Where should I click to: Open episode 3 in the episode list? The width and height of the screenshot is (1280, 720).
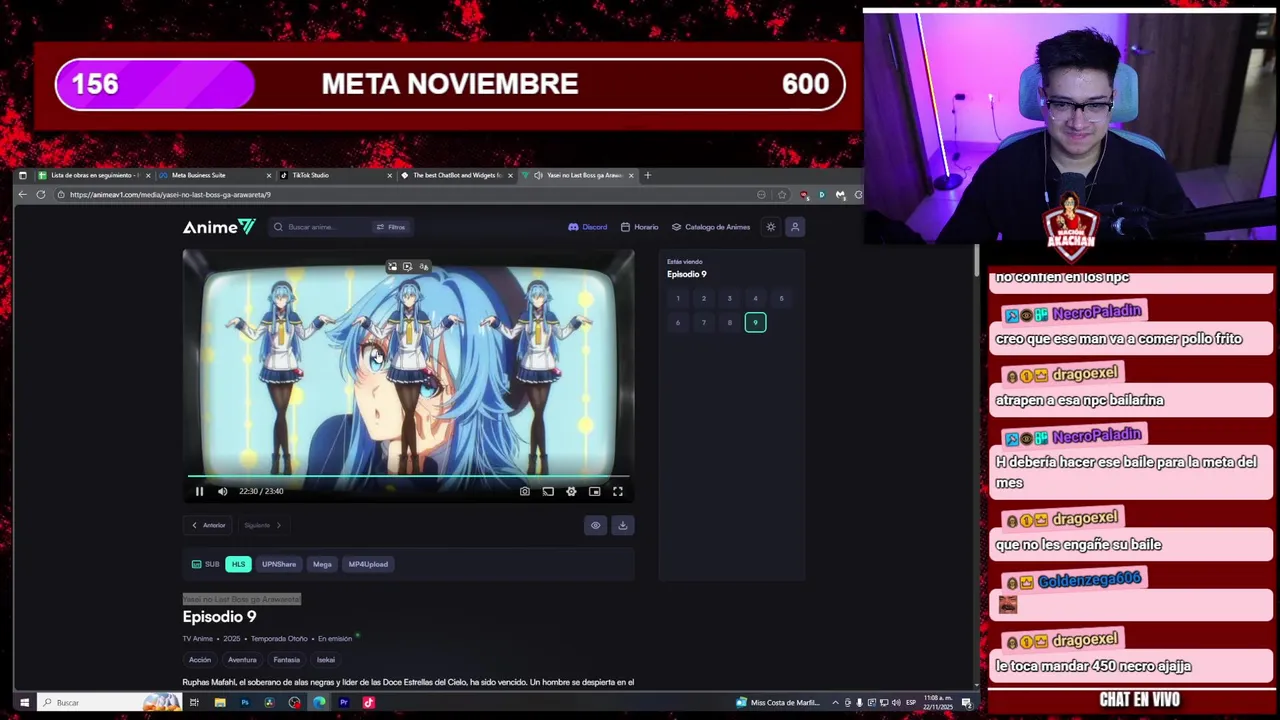point(729,298)
